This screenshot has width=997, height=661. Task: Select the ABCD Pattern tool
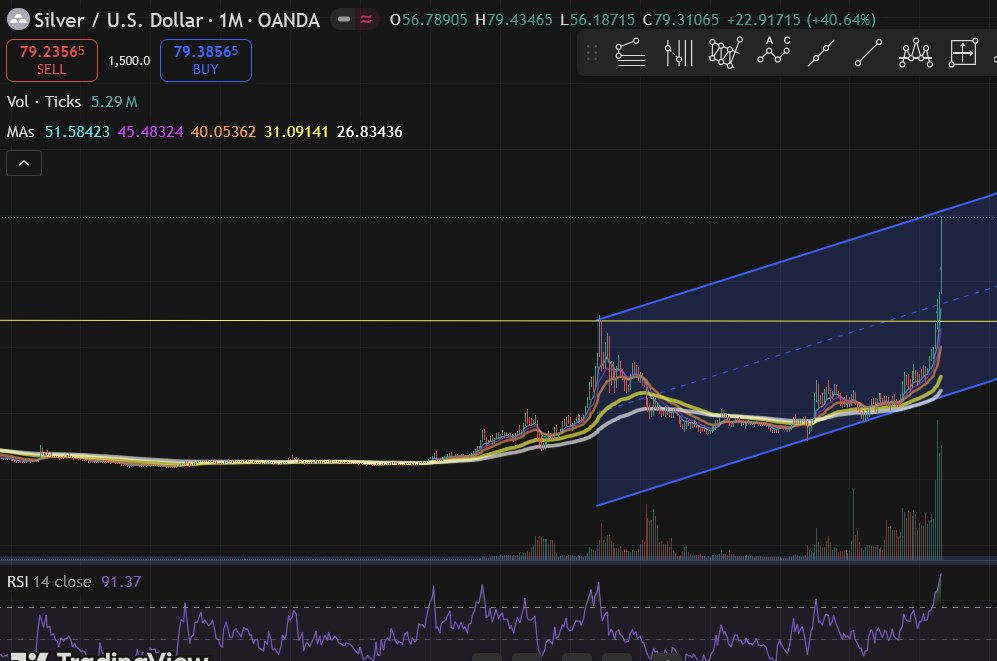pyautogui.click(x=773, y=51)
